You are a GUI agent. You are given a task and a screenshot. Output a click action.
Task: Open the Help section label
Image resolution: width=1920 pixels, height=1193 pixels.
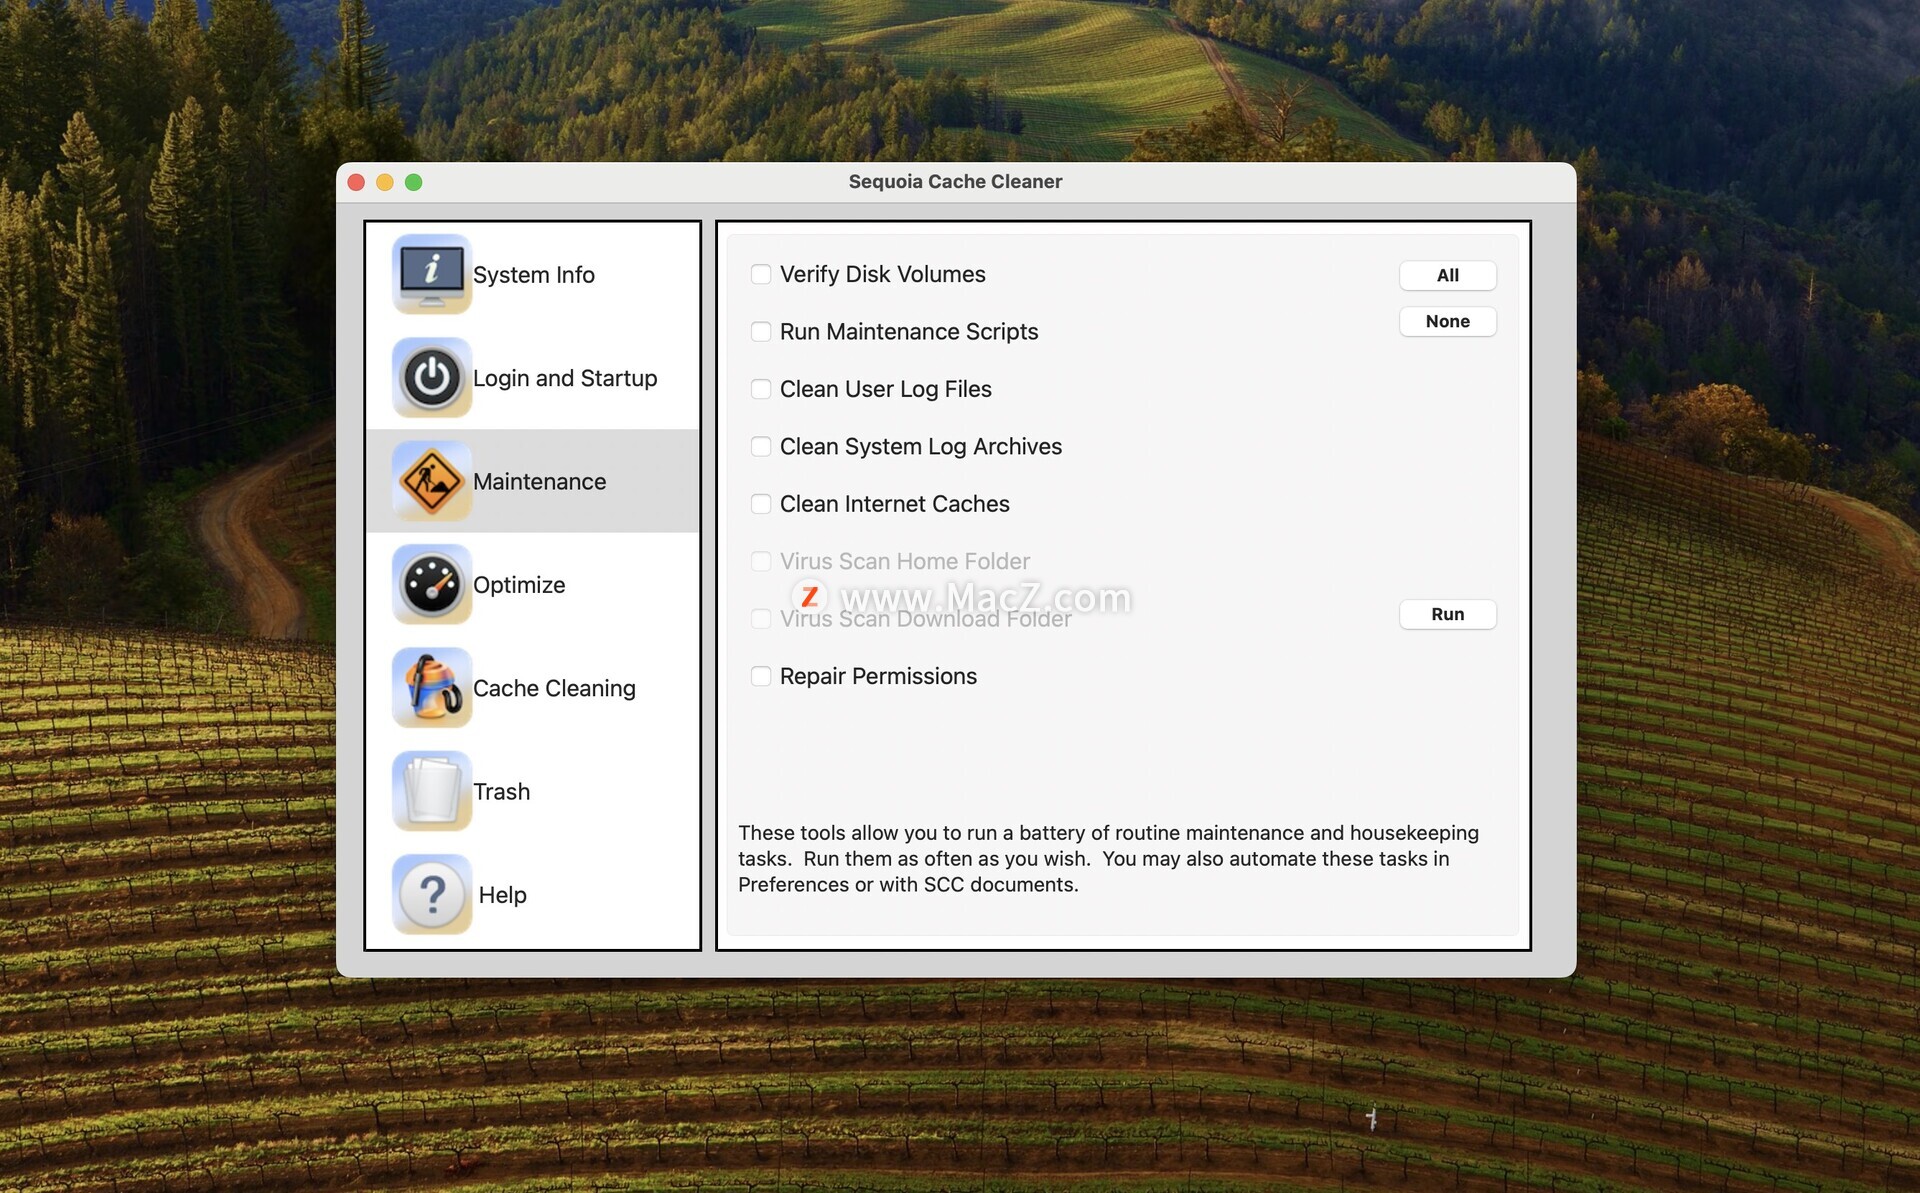pyautogui.click(x=502, y=895)
